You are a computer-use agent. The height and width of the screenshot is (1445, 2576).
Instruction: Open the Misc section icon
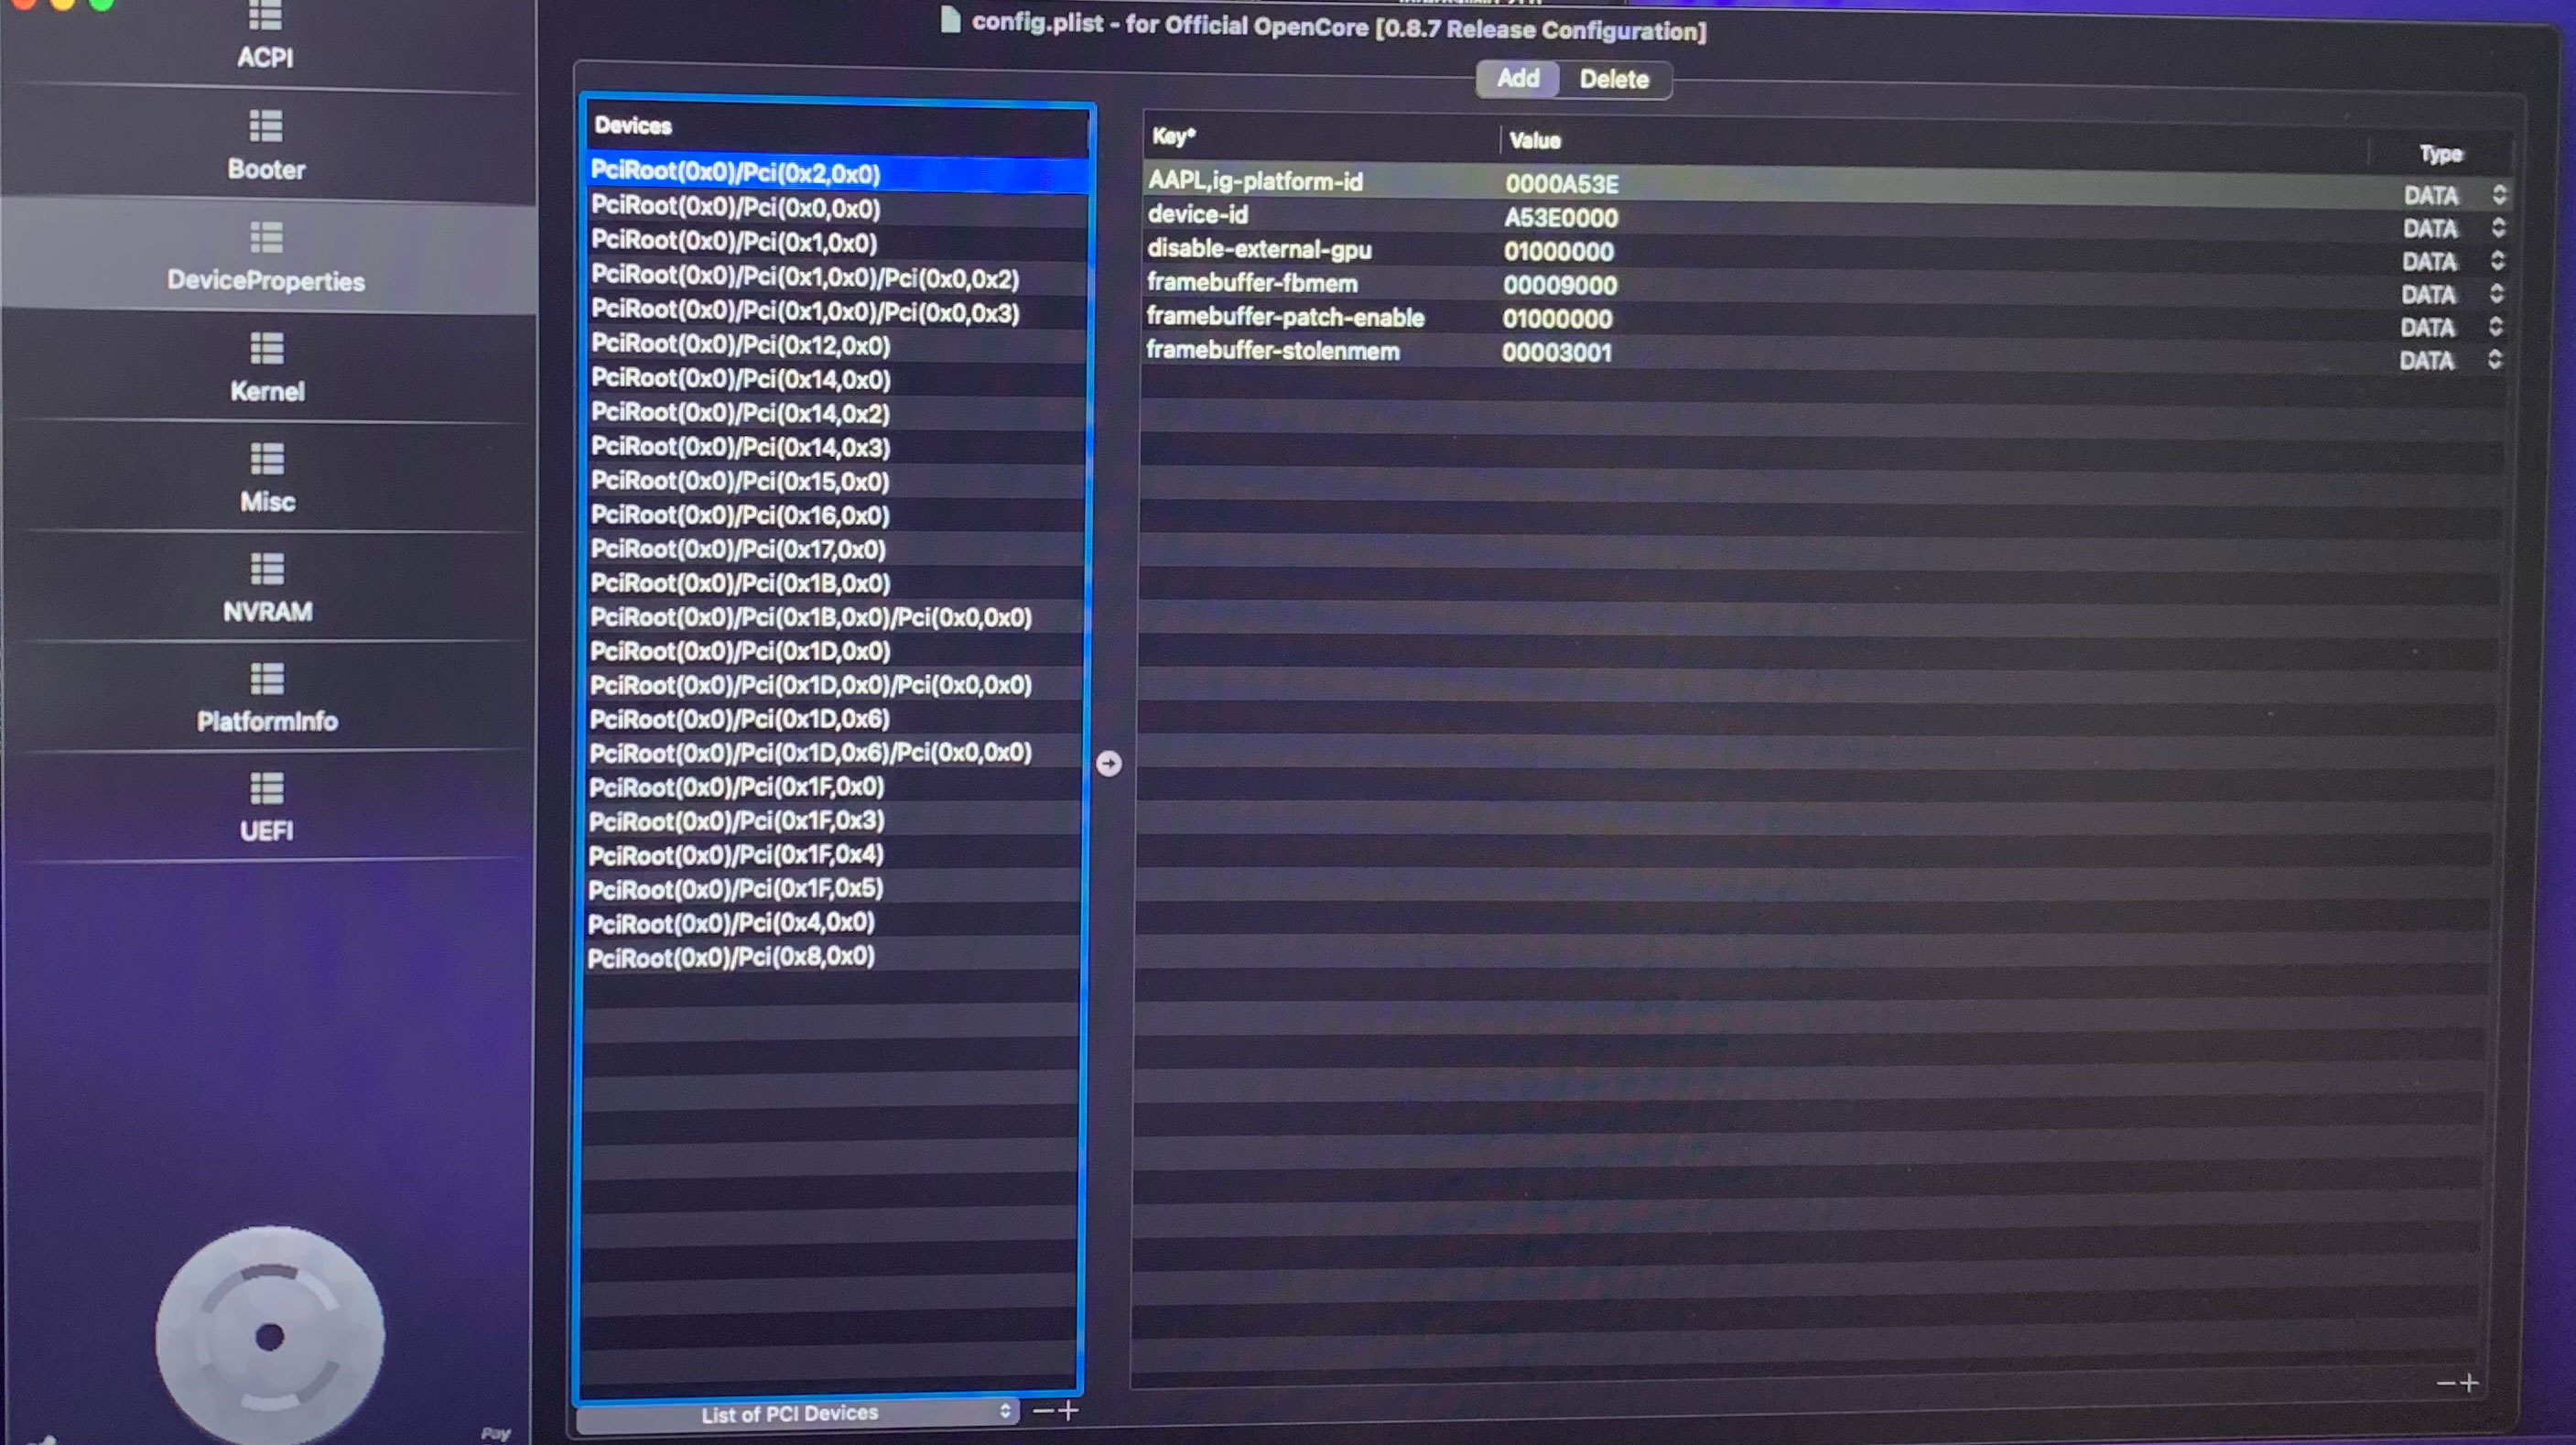pos(266,459)
